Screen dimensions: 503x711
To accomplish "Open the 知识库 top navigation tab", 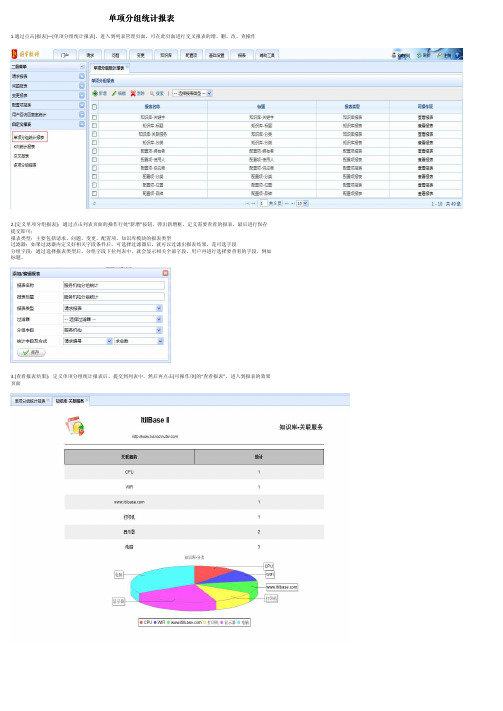I will pyautogui.click(x=166, y=55).
